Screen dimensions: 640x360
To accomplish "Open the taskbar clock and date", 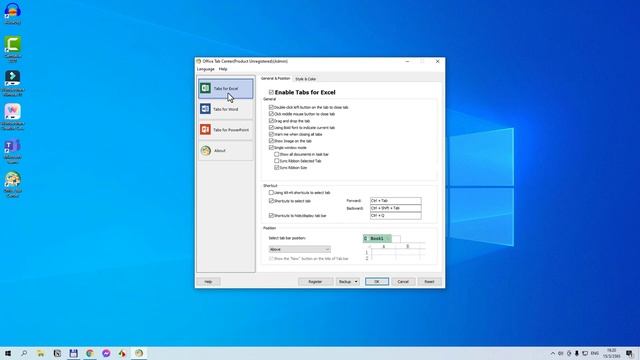I will point(611,353).
